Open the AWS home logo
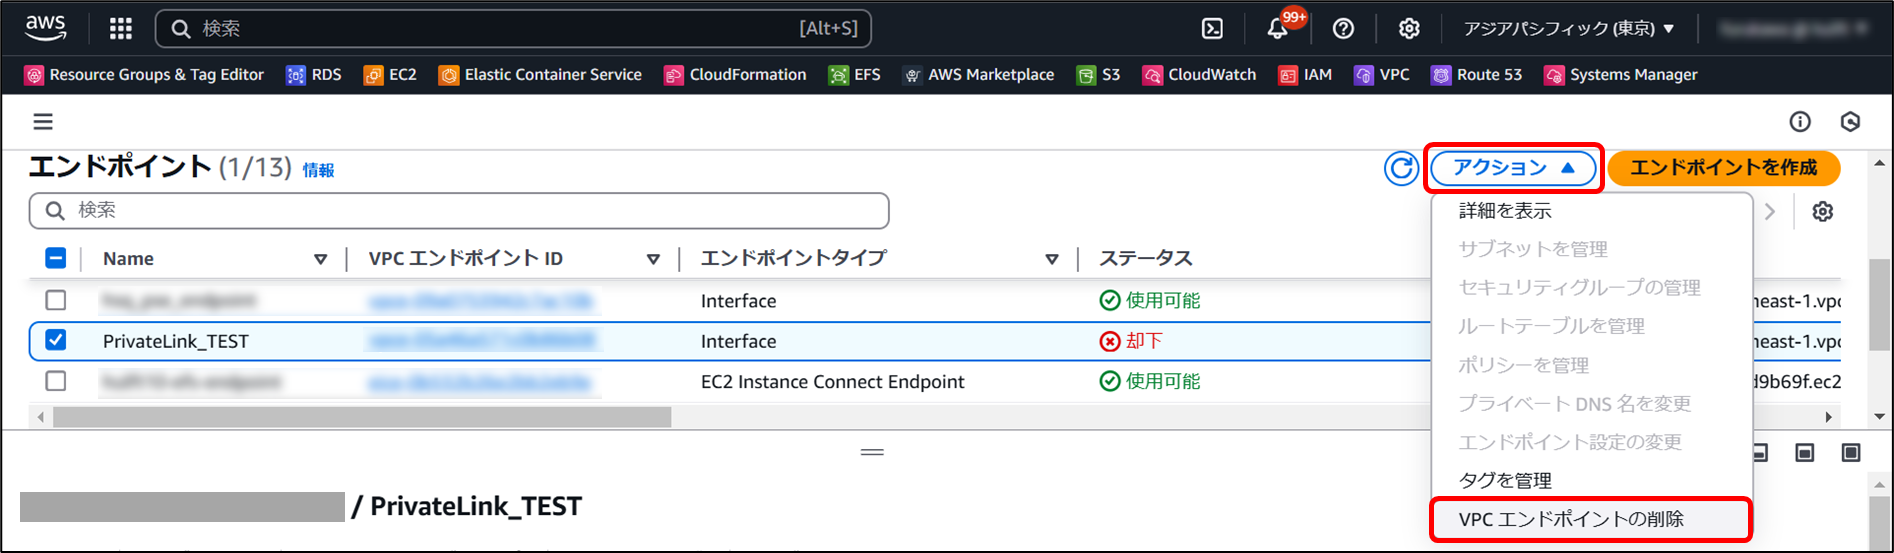The width and height of the screenshot is (1894, 553). 46,28
